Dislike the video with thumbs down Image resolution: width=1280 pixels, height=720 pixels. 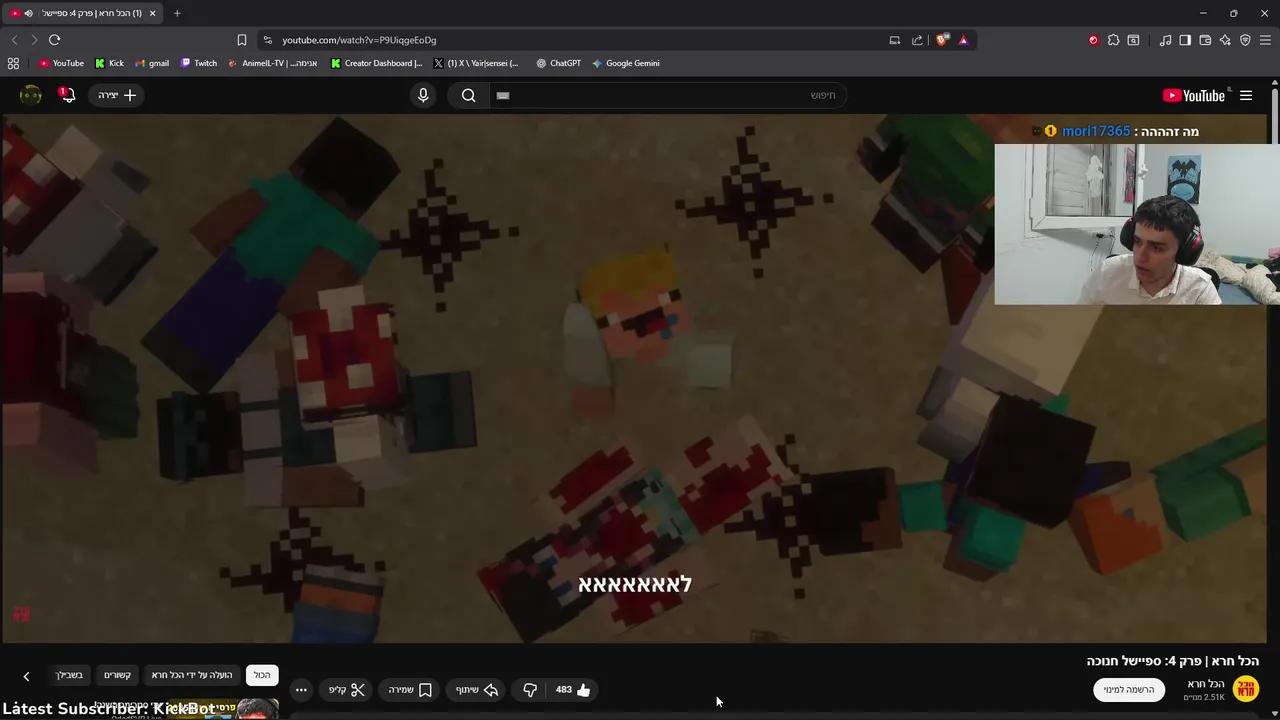click(530, 689)
